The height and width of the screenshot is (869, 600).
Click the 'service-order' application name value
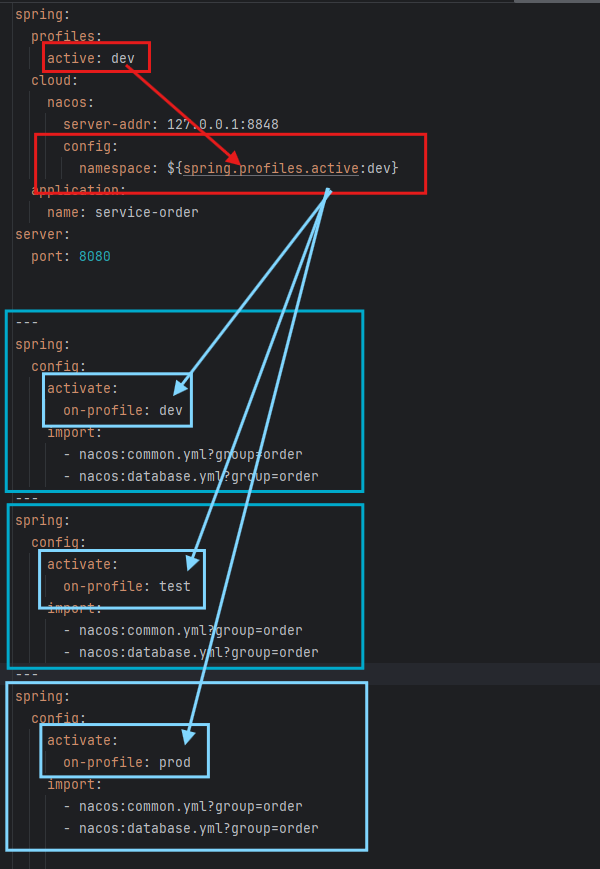click(146, 212)
